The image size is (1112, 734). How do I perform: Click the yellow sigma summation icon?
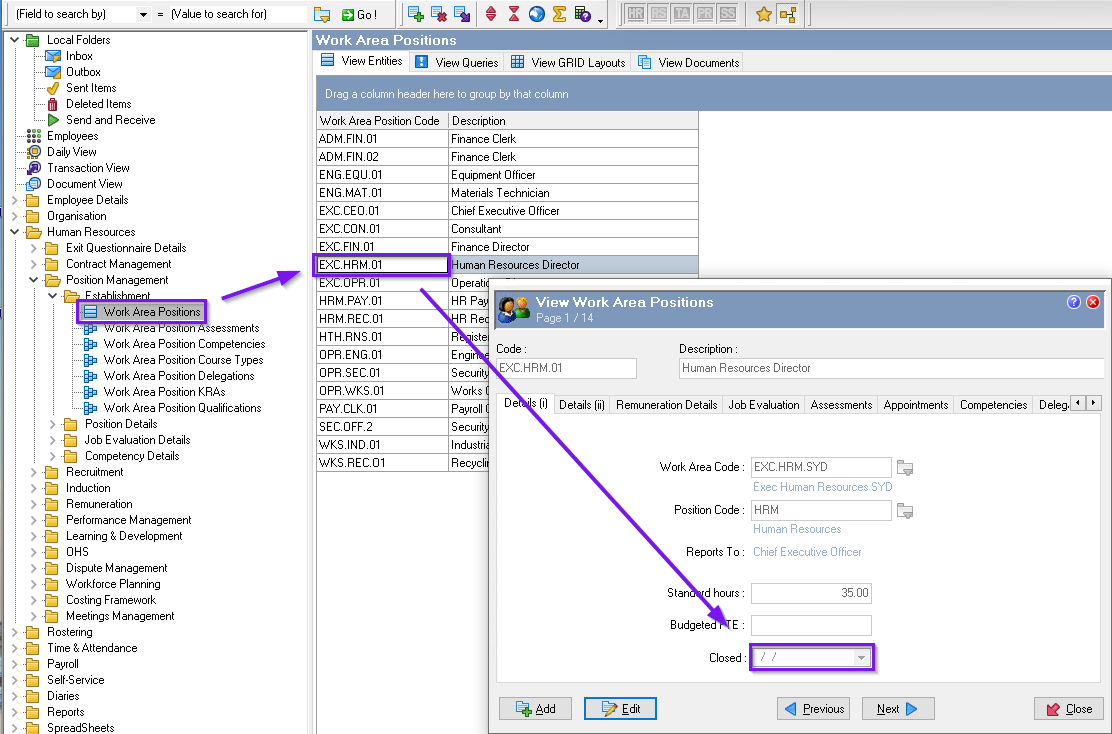[559, 14]
